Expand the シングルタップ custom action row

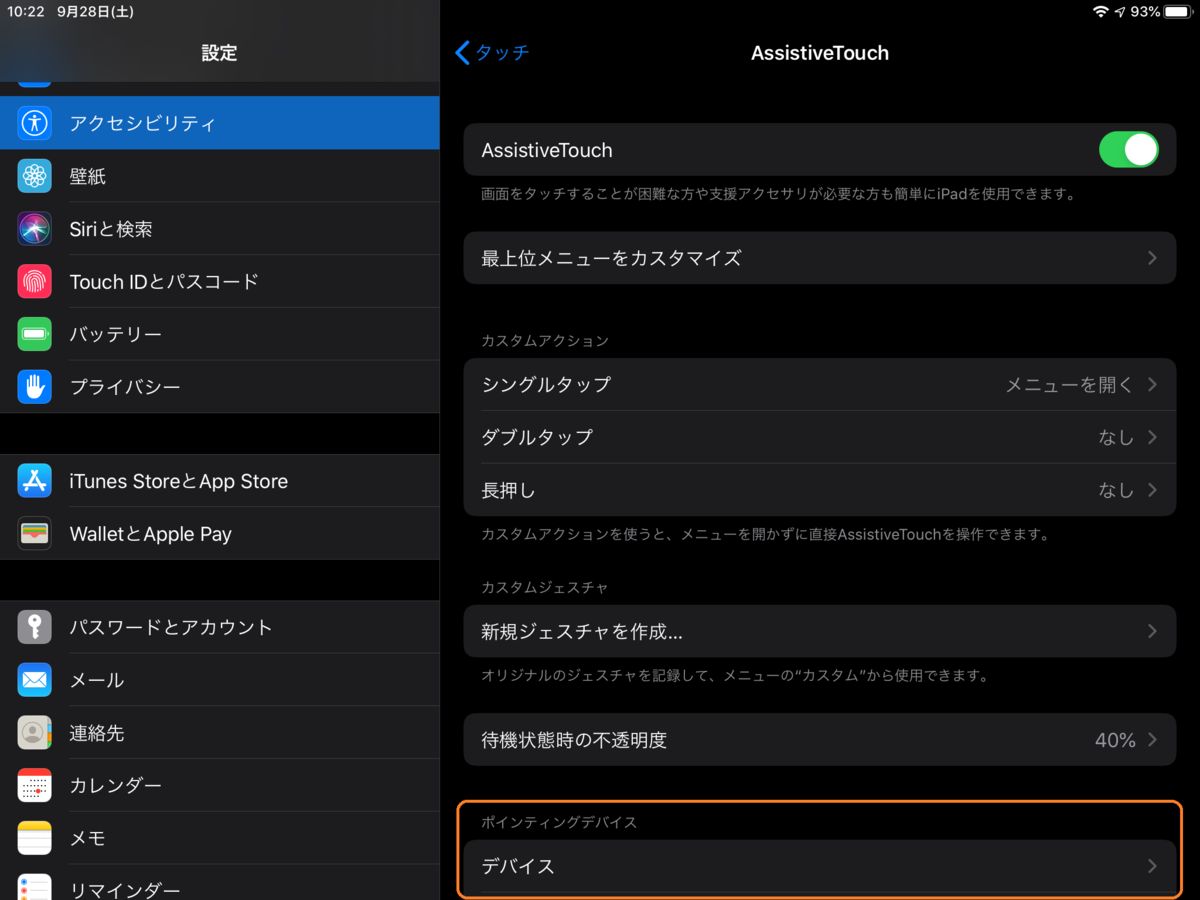click(820, 384)
